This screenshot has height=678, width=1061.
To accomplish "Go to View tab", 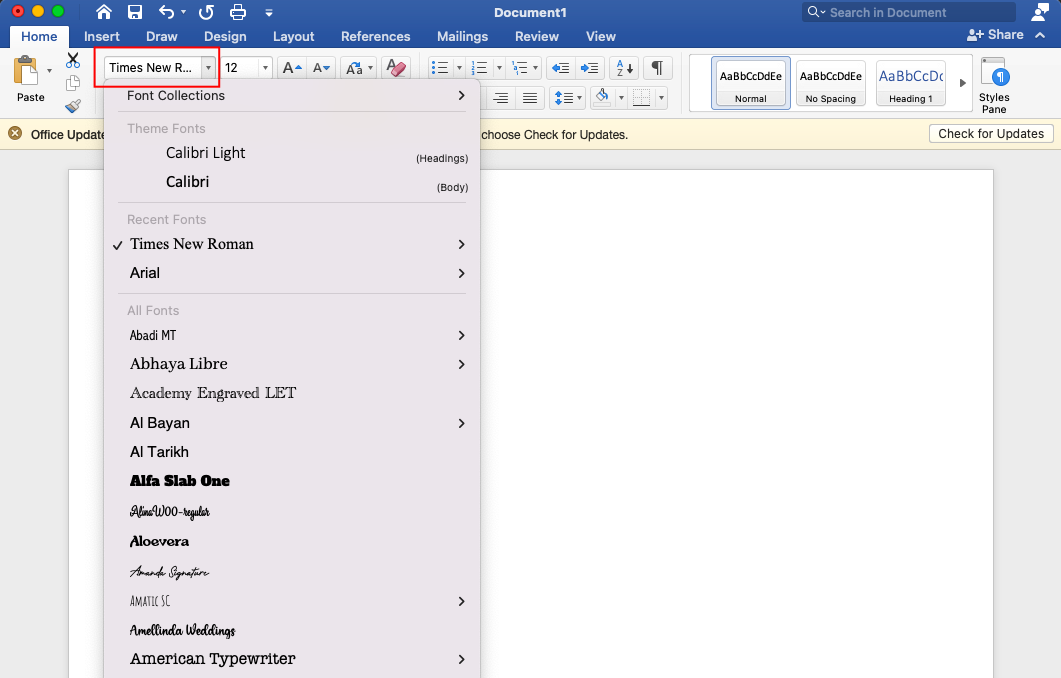I will click(601, 37).
